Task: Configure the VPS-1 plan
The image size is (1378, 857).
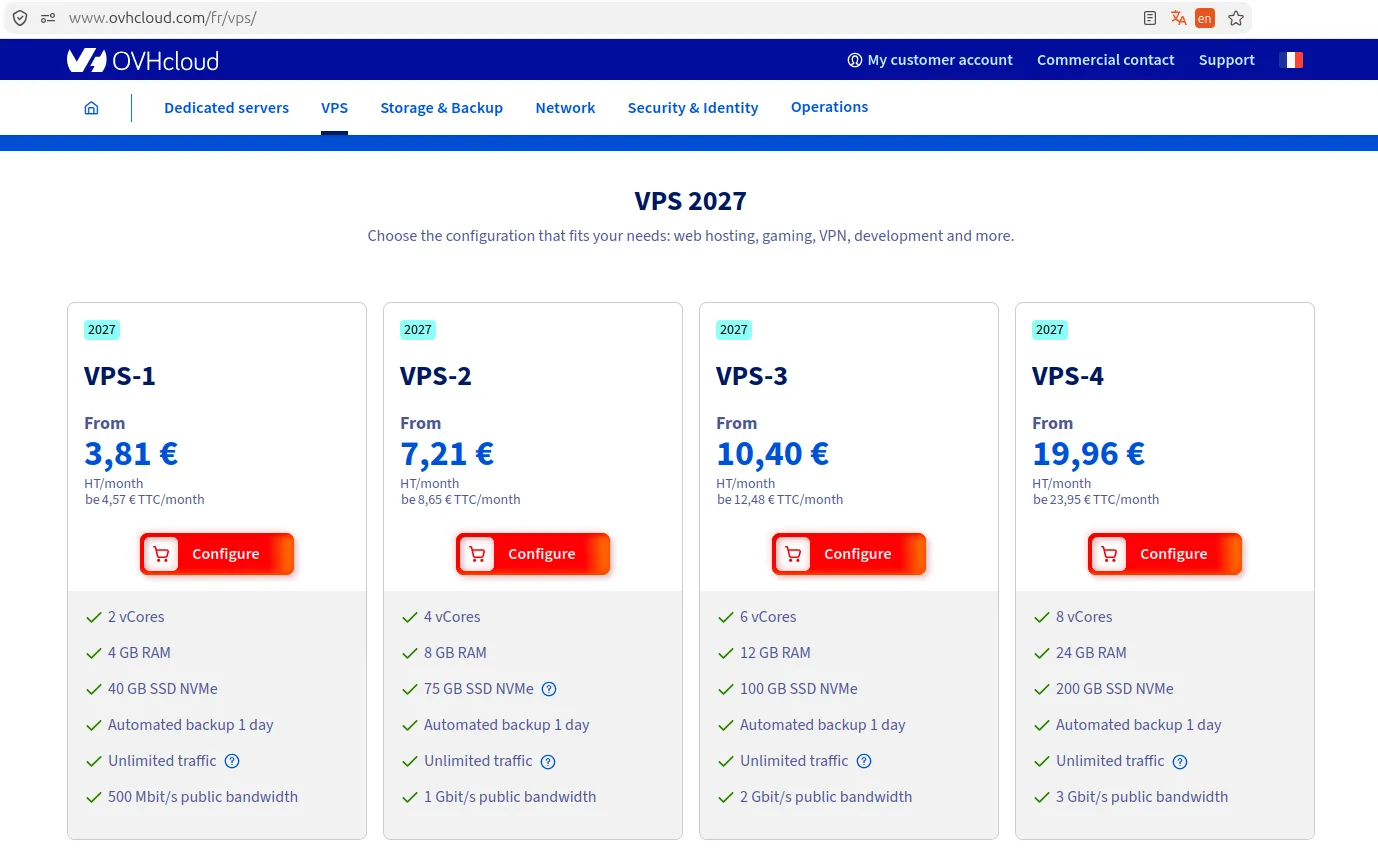Action: 217,554
